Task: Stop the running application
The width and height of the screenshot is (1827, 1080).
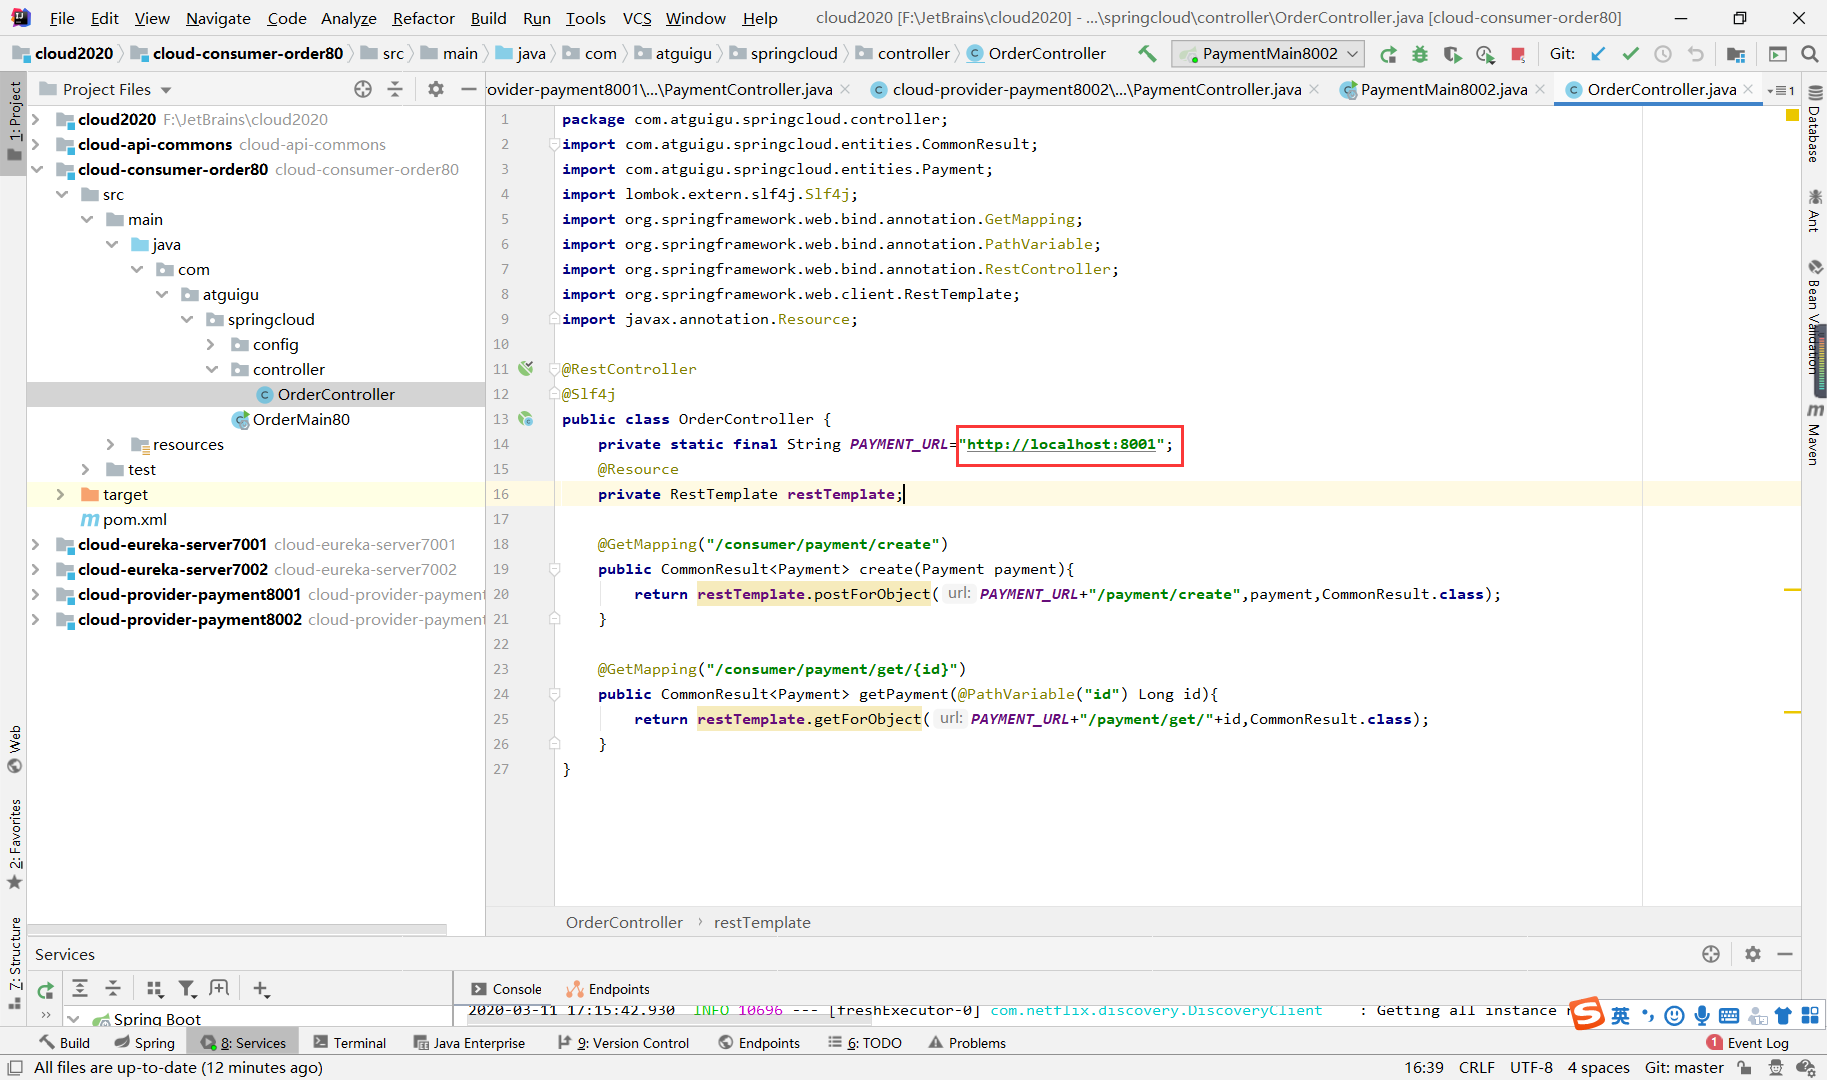Action: coord(1518,54)
